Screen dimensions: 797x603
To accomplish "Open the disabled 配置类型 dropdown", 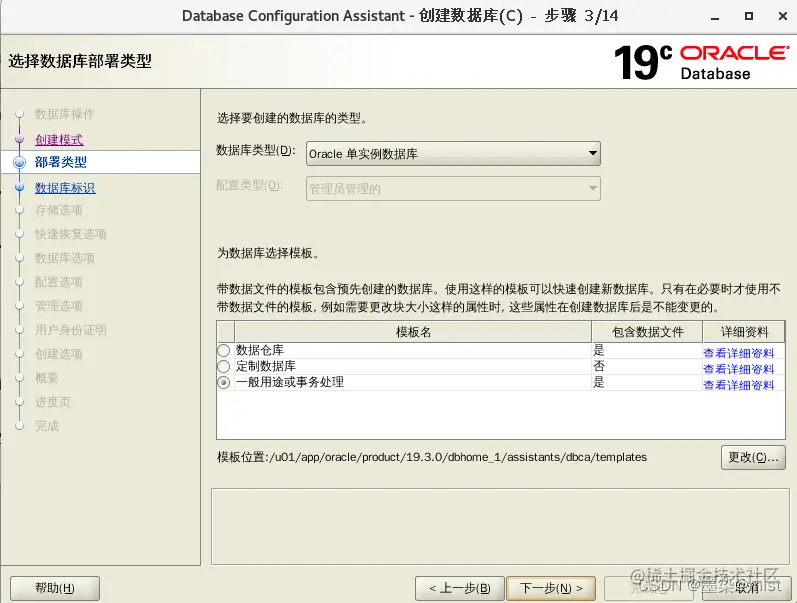I will pyautogui.click(x=453, y=189).
